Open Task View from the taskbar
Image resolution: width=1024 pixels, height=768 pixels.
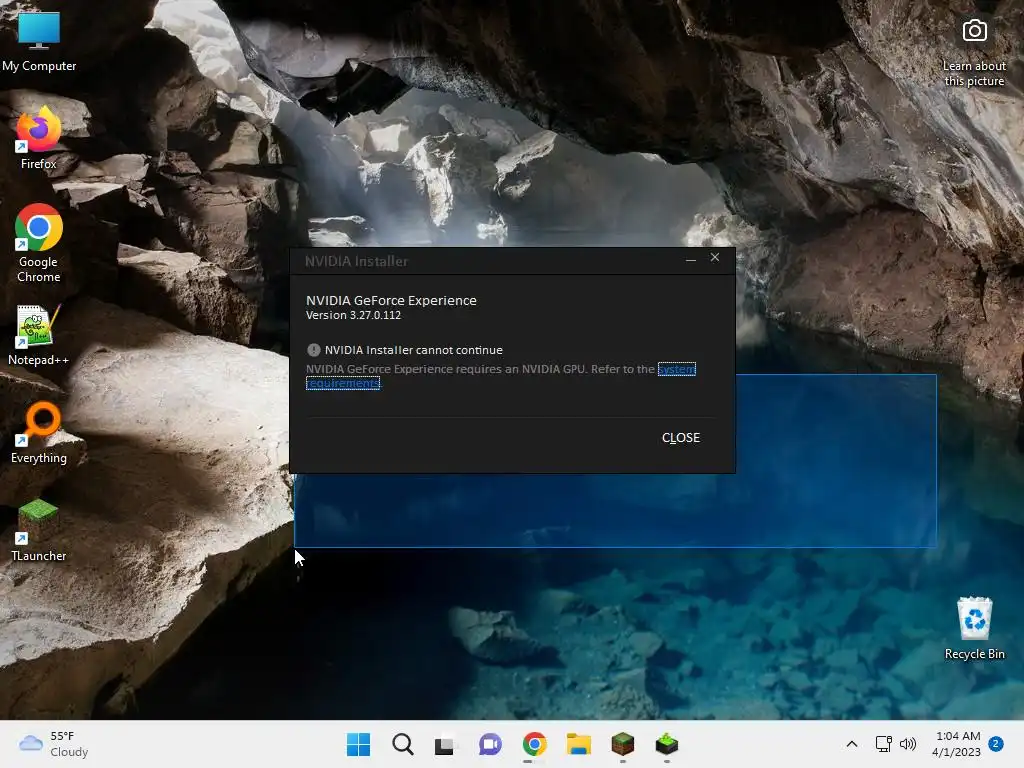point(446,744)
